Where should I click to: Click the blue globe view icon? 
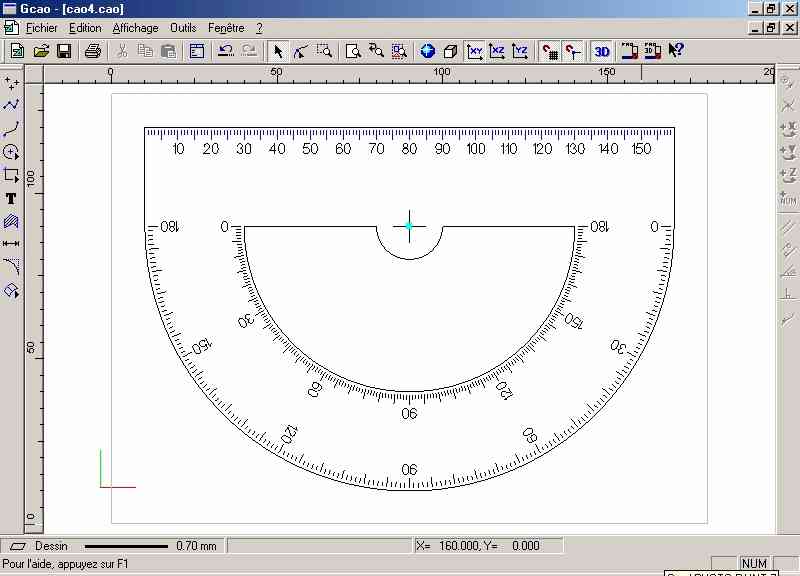pos(428,51)
